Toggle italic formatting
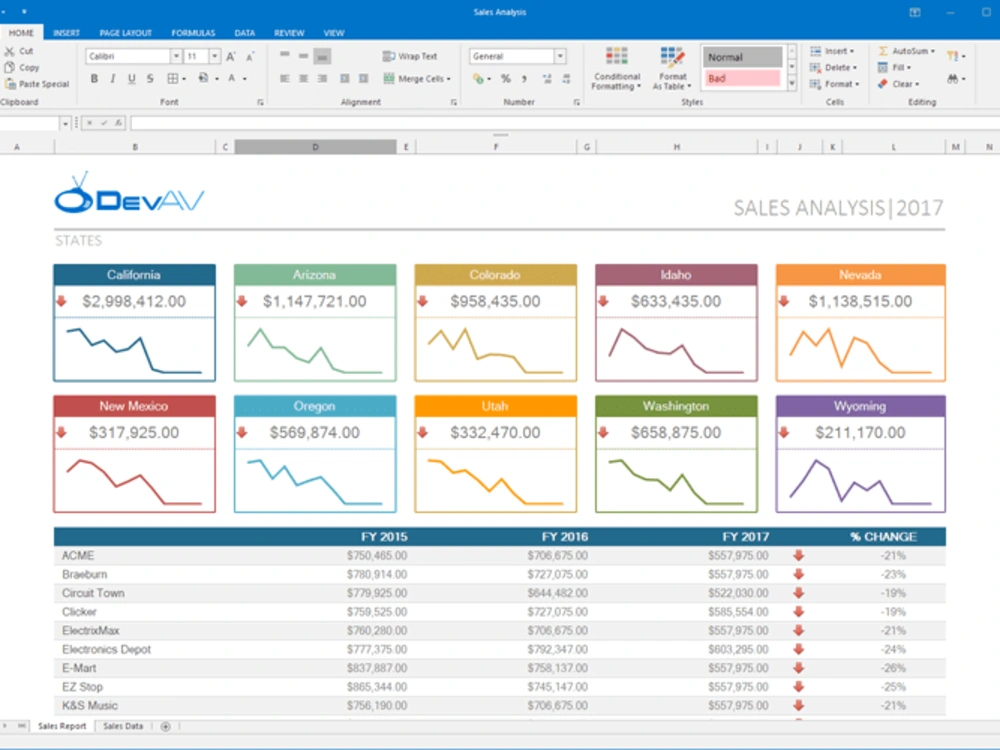This screenshot has height=750, width=1000. [x=113, y=78]
